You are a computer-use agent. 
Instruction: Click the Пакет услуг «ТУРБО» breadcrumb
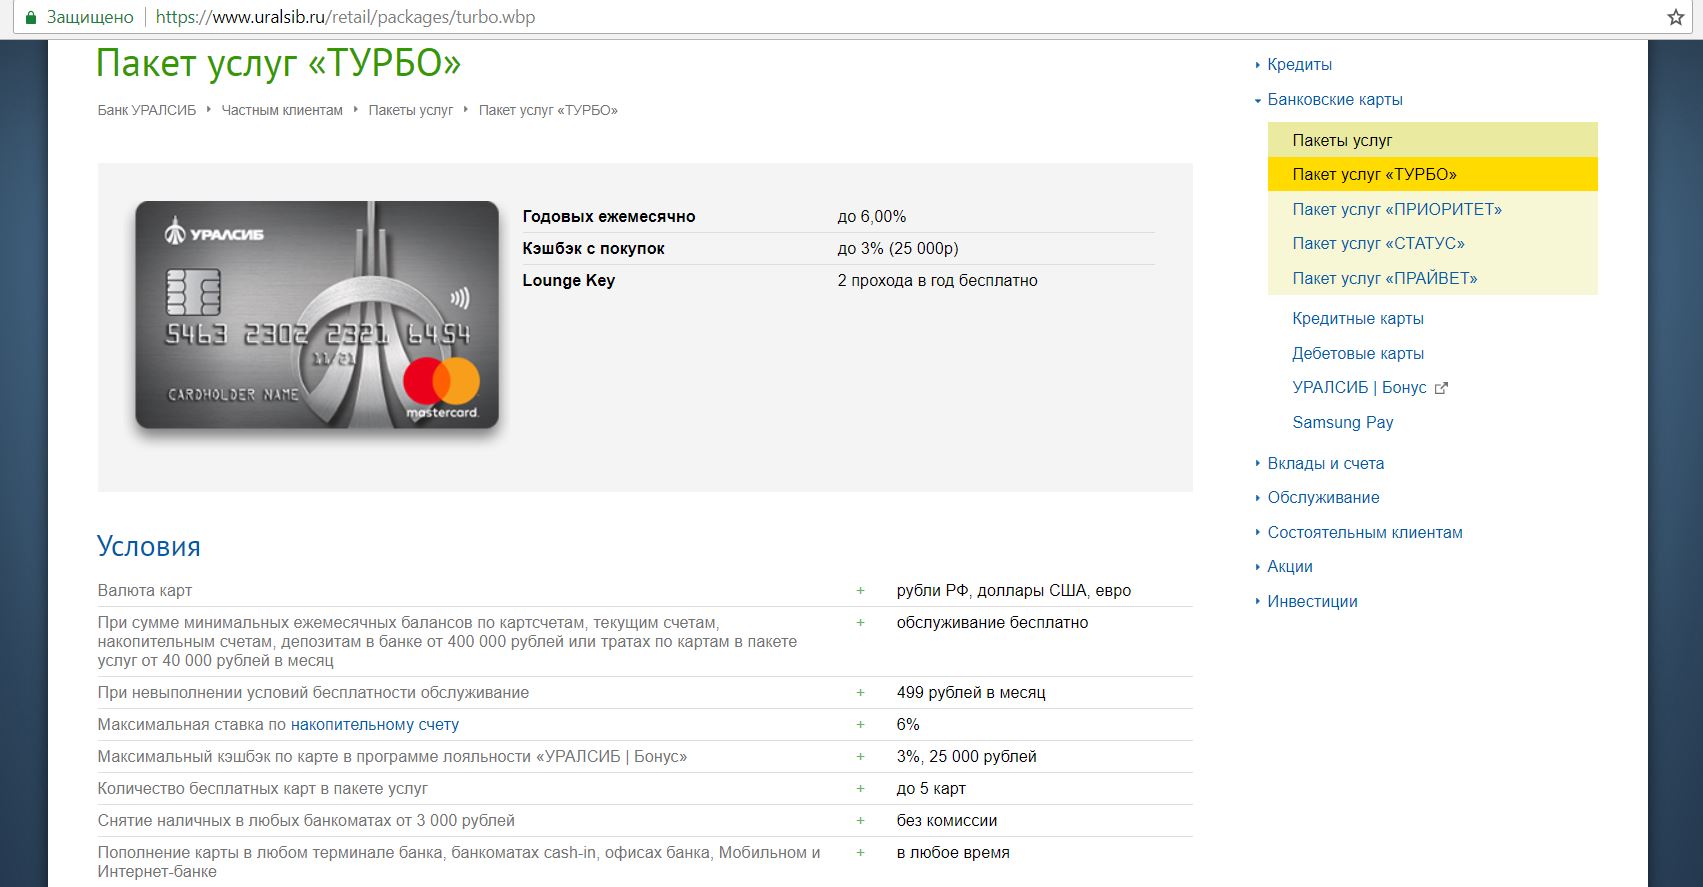coord(548,110)
